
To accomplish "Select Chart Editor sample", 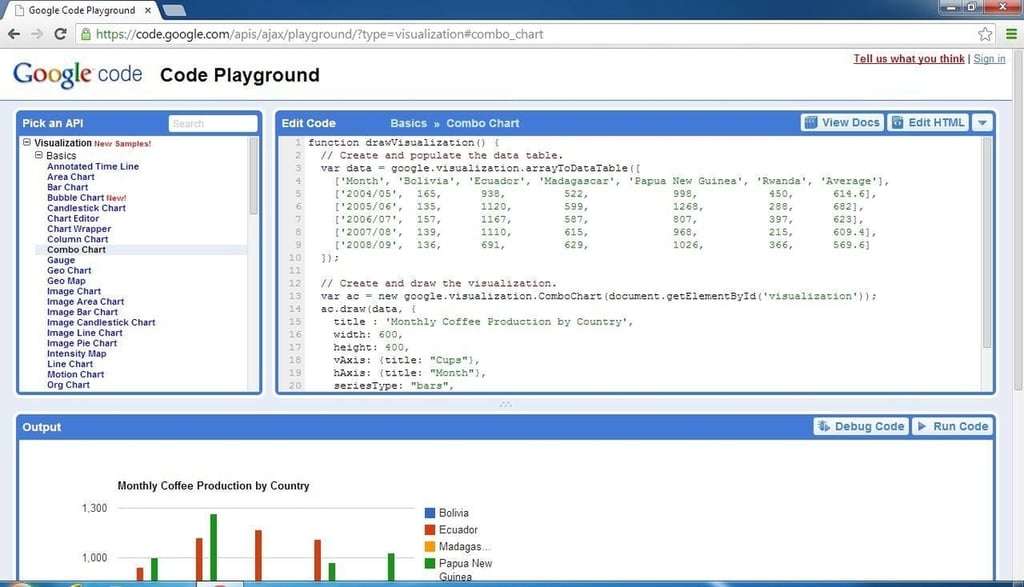I will [x=72, y=219].
